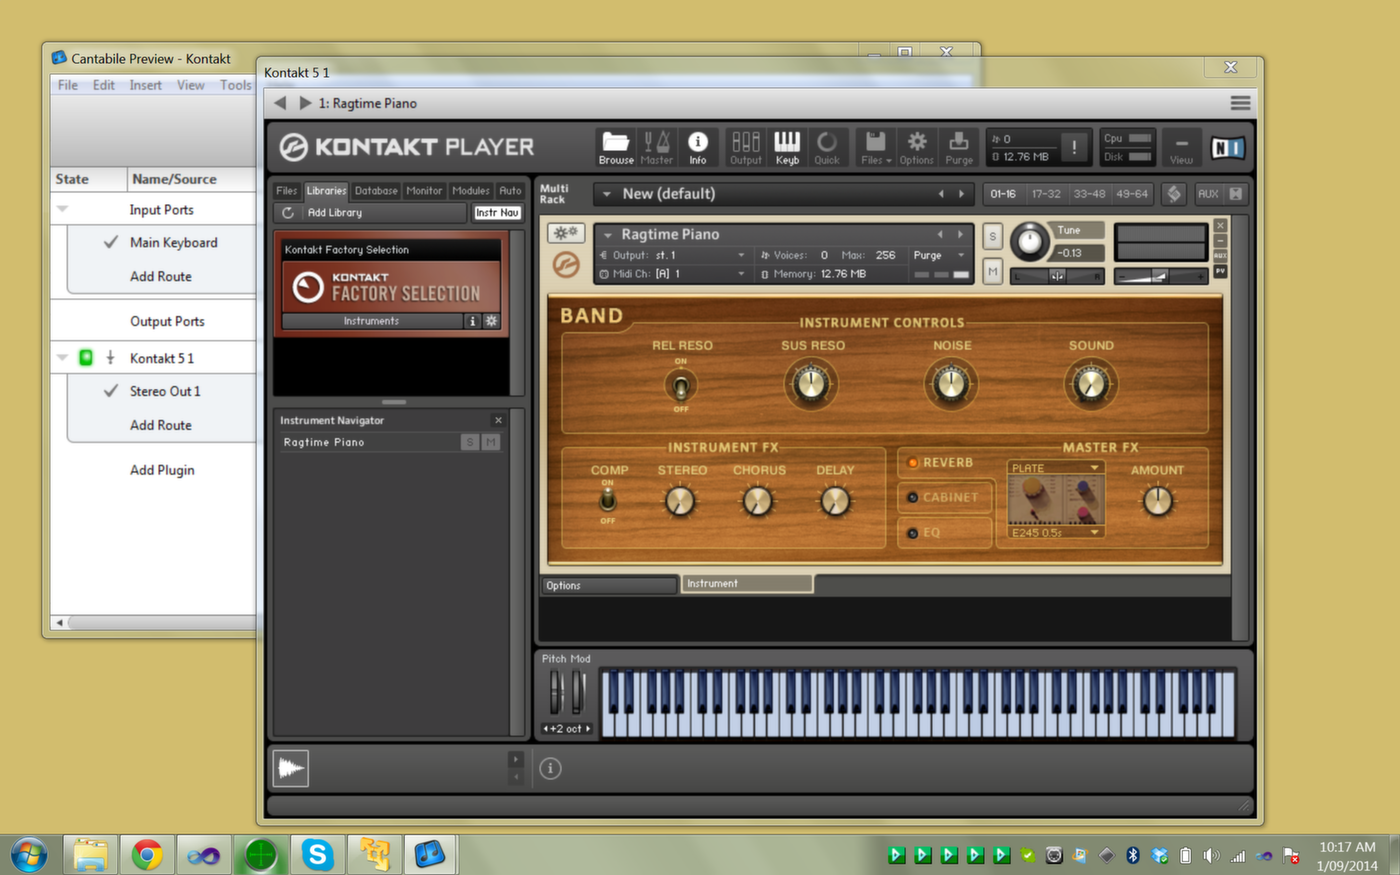Screen dimensions: 1400x875
Task: Open the Quick load browser
Action: coord(827,147)
